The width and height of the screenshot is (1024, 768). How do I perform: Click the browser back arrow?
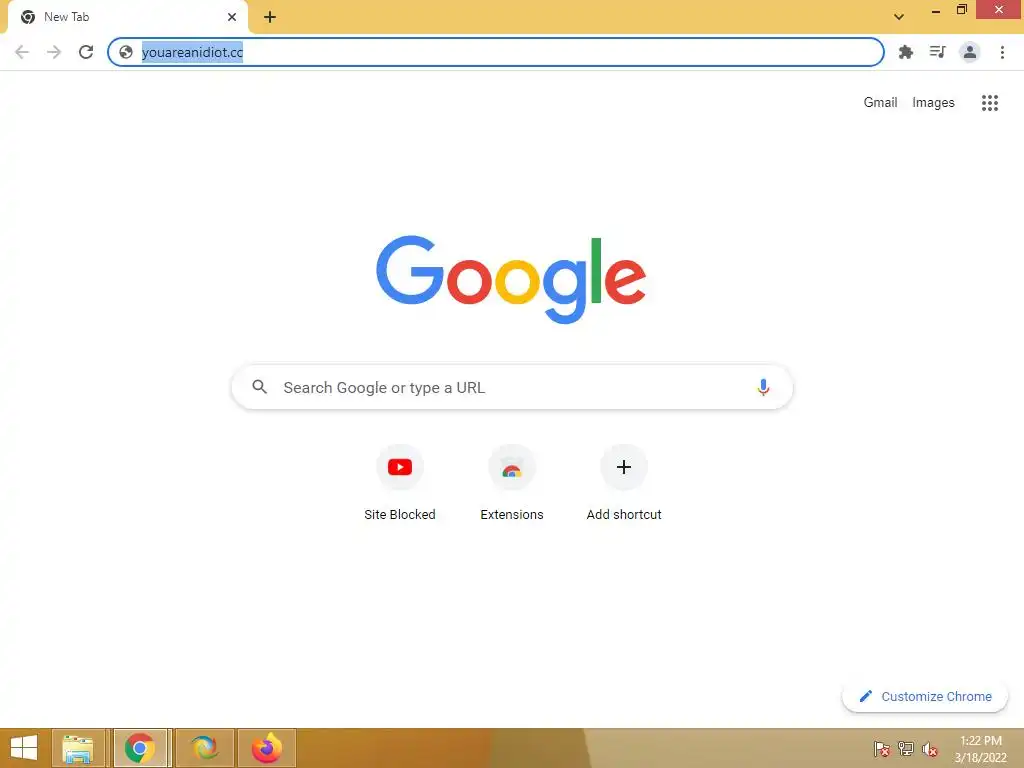22,52
